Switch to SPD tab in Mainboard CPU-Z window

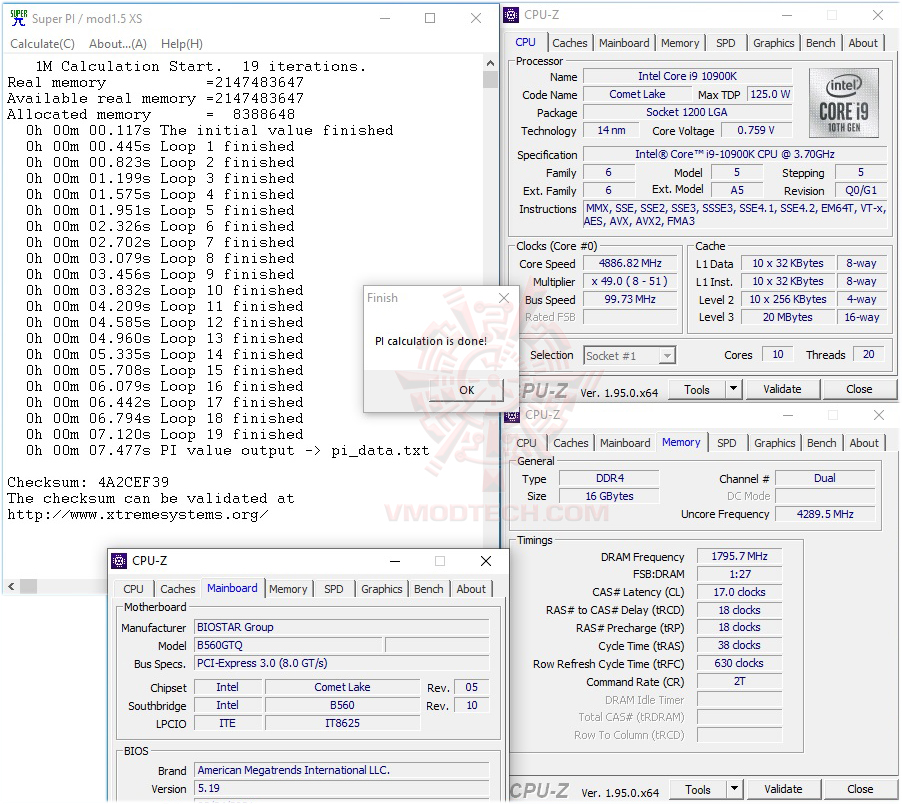tap(334, 589)
